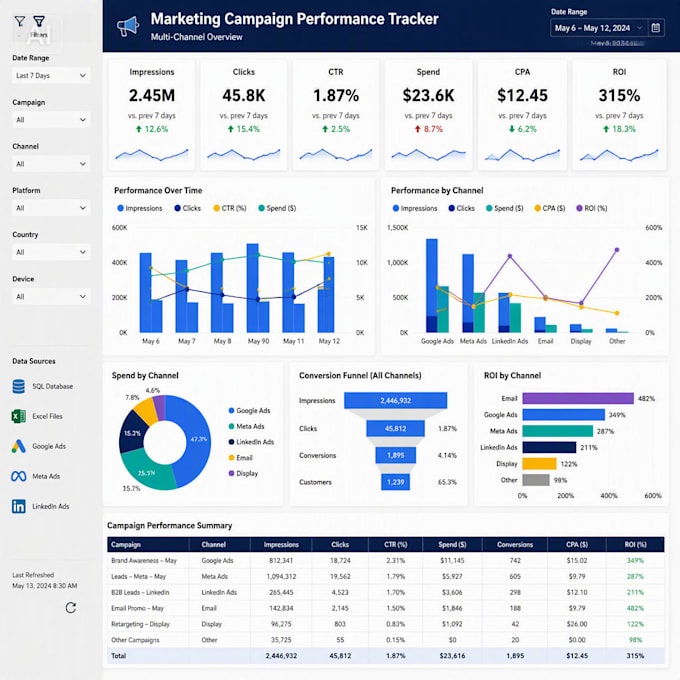Select the Excel Files data source icon
The image size is (680, 680).
19,416
